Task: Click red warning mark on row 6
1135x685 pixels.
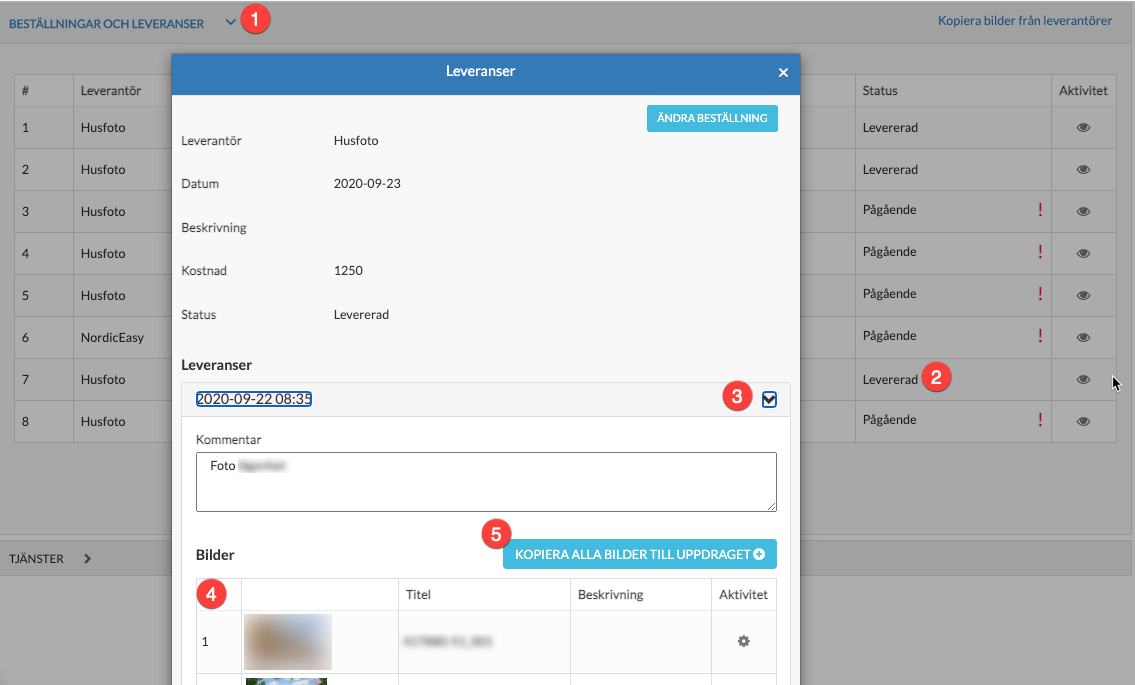Action: (1040, 336)
